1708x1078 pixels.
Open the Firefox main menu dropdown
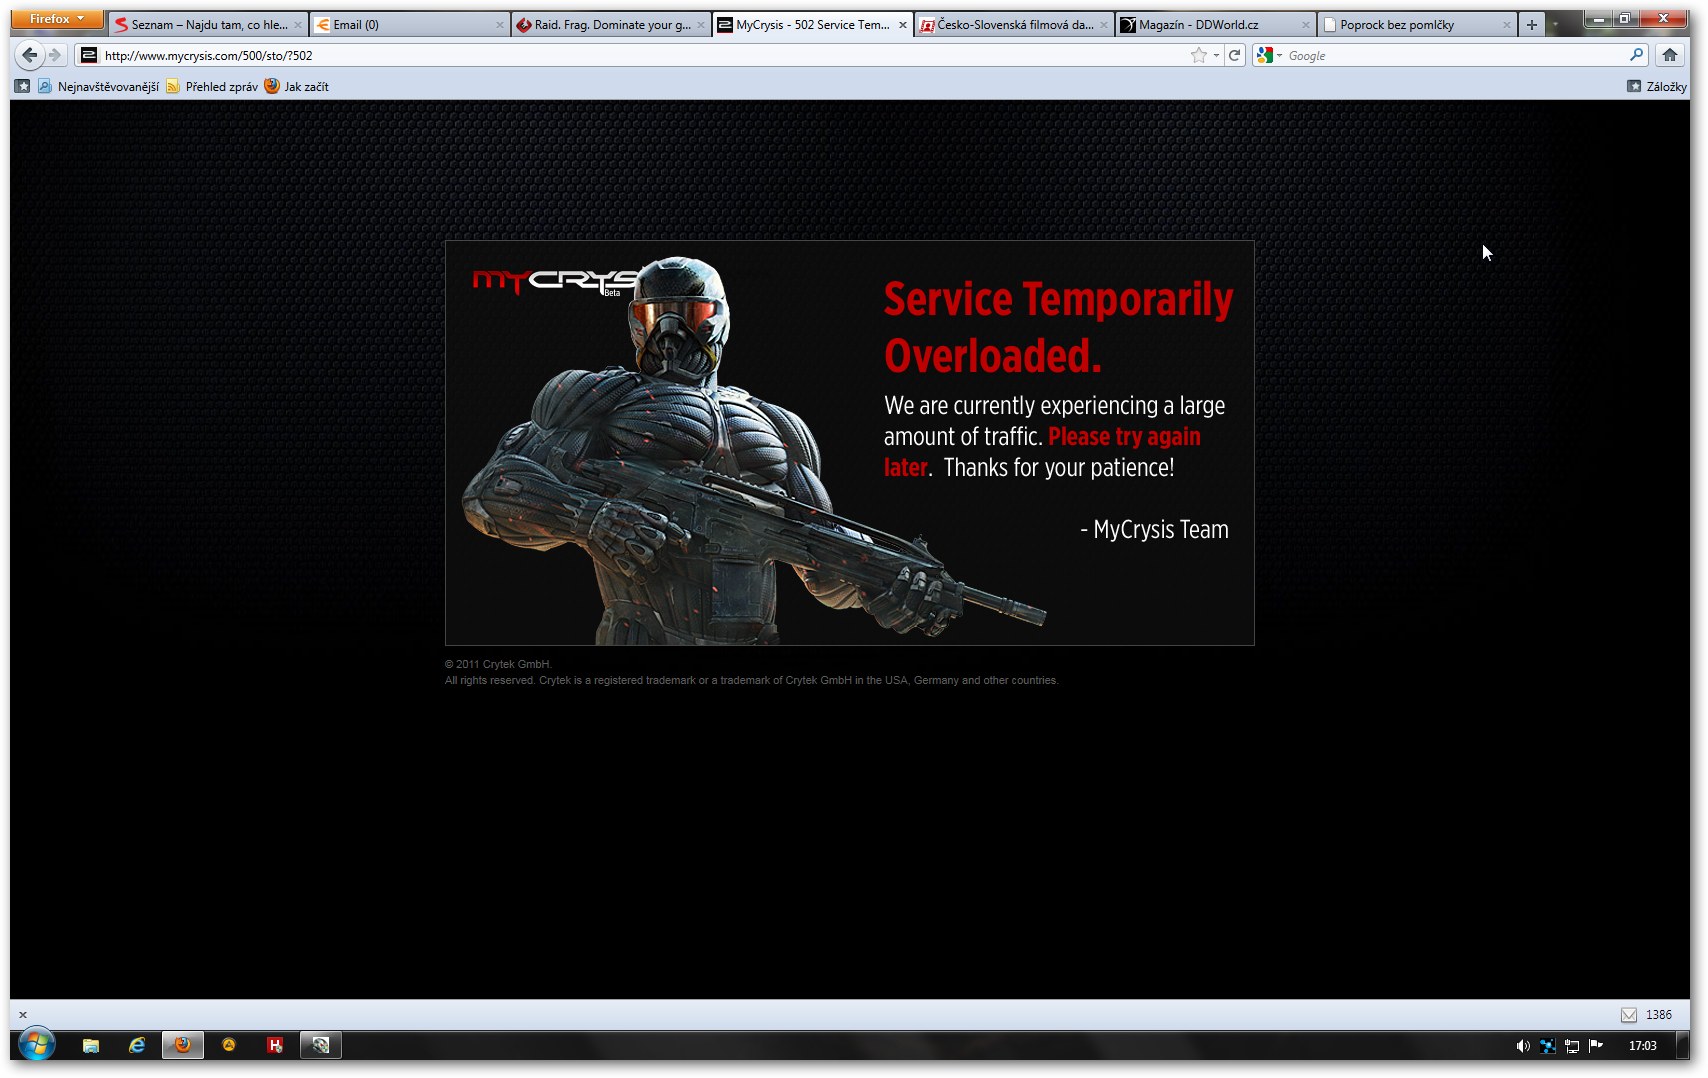click(x=57, y=19)
